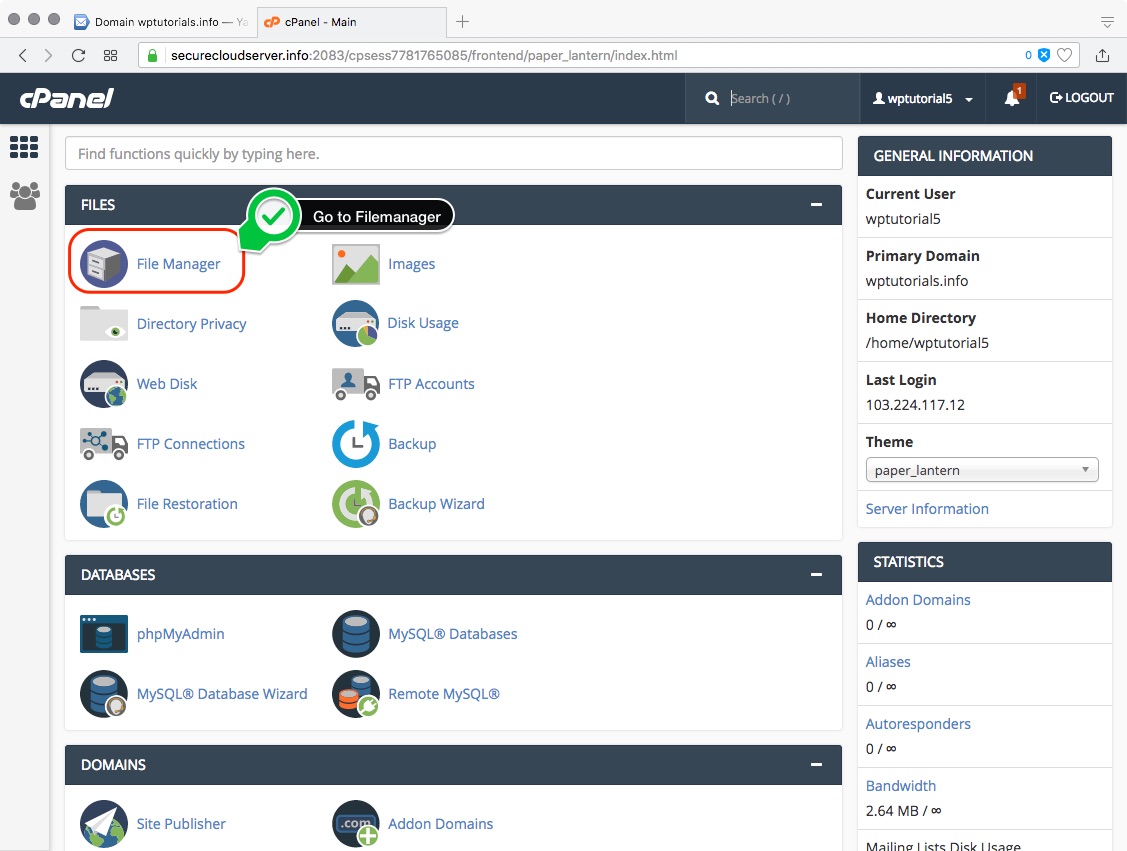Open the notifications bell icon
The width and height of the screenshot is (1127, 851).
click(1013, 98)
